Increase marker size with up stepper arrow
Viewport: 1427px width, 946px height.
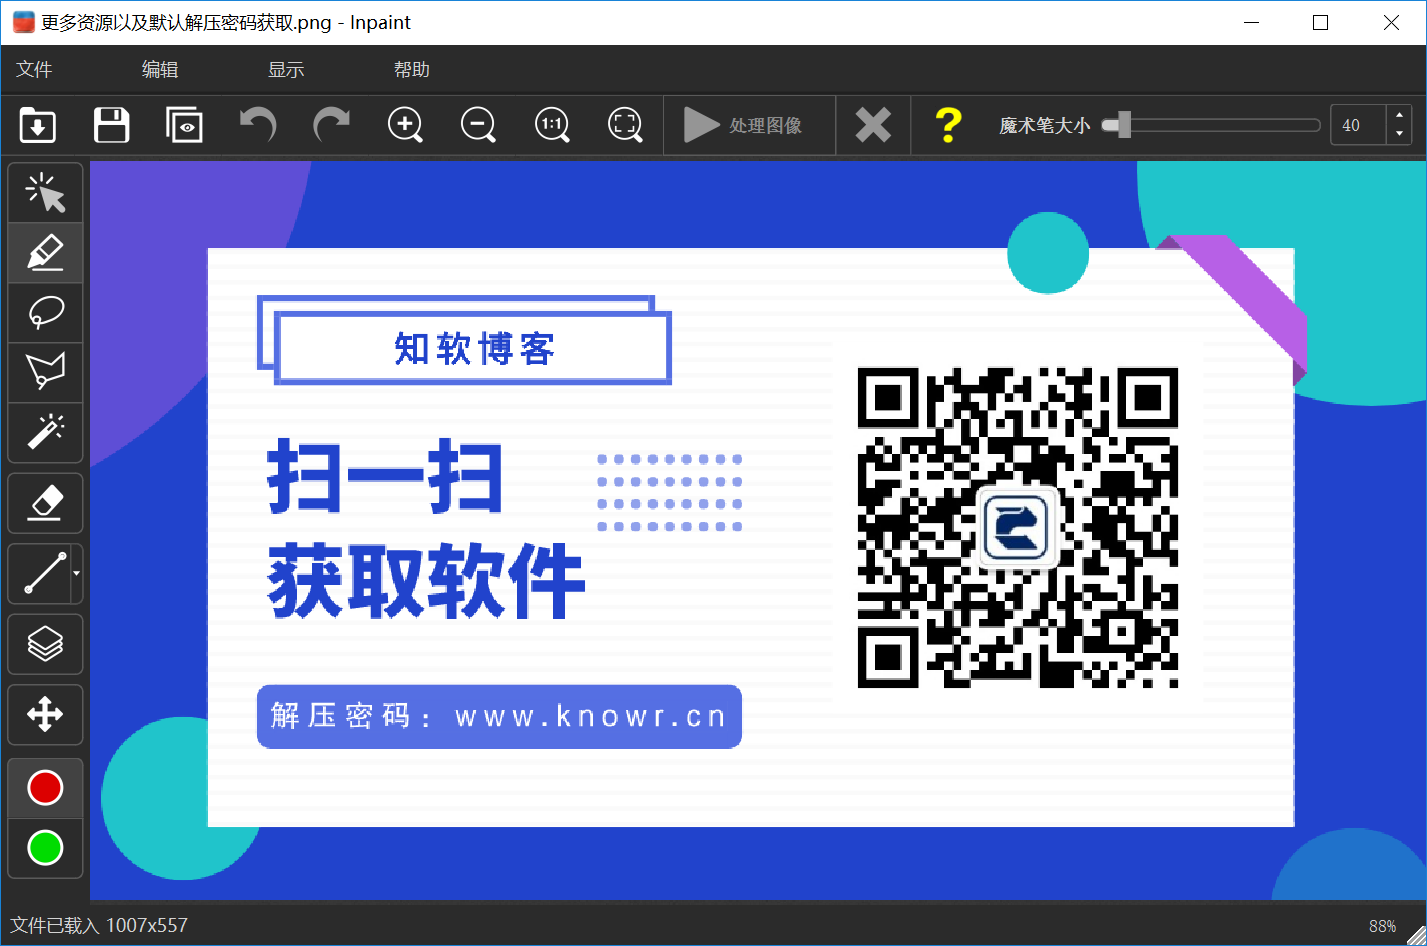(x=1399, y=116)
